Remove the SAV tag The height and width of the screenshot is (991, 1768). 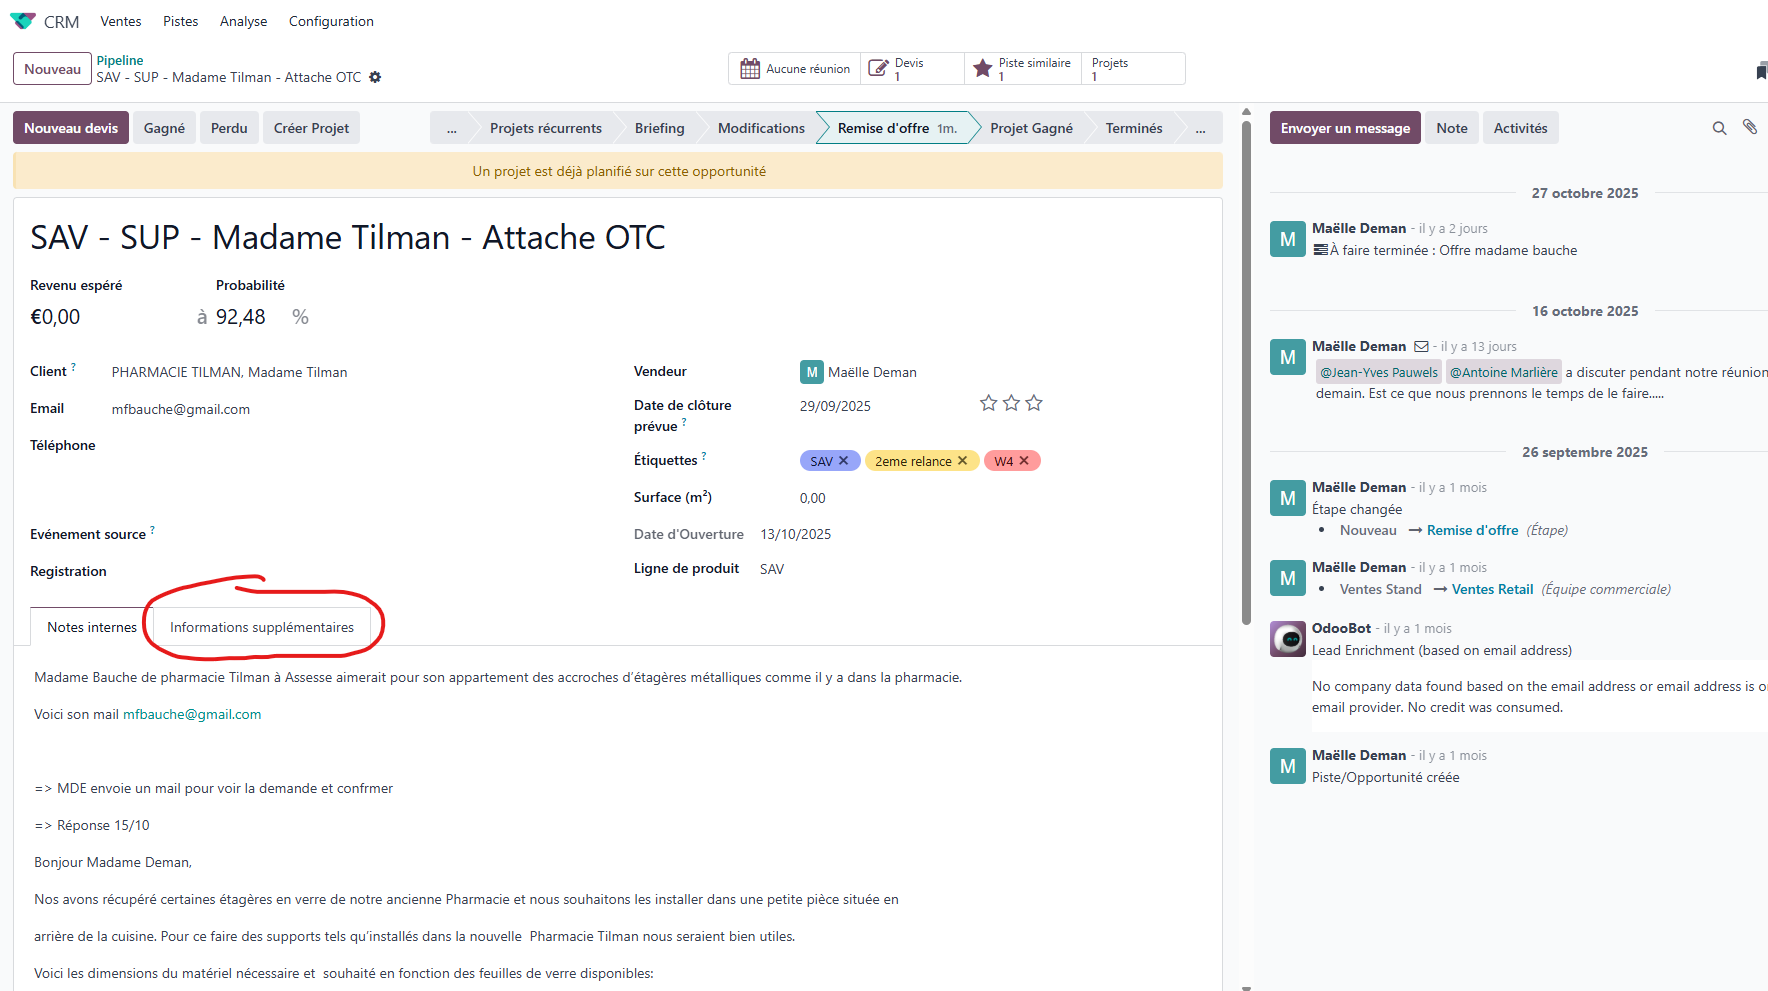tap(843, 461)
